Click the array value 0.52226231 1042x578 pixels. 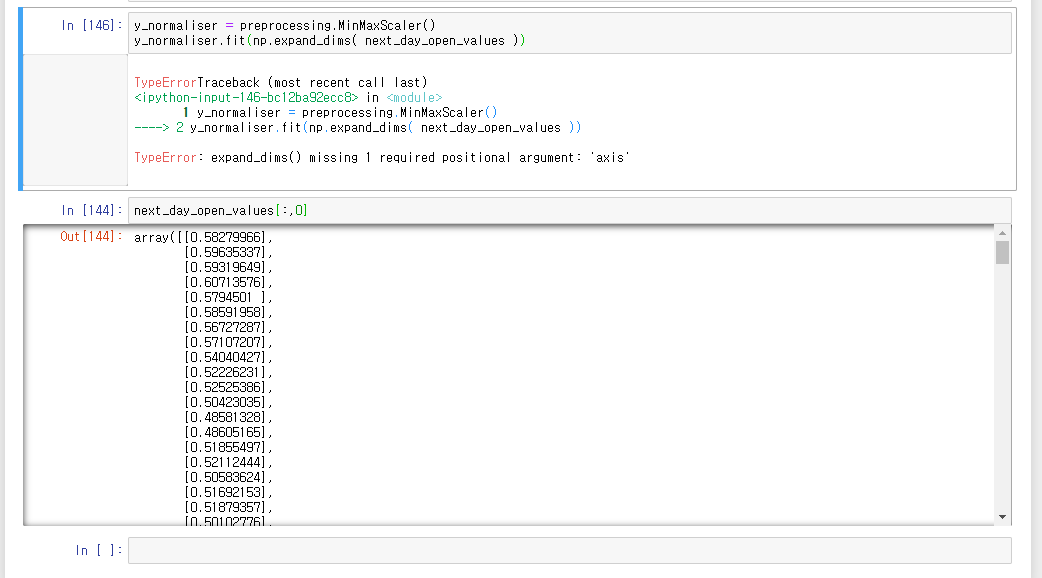[227, 372]
